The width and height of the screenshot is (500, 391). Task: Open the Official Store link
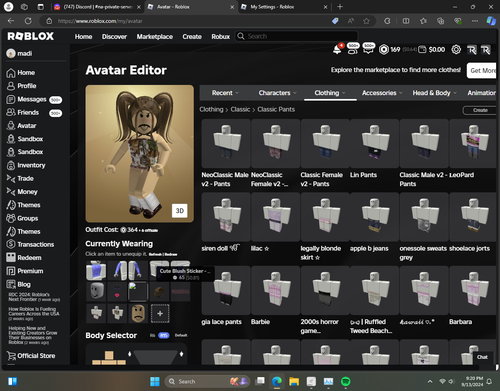tap(31, 356)
